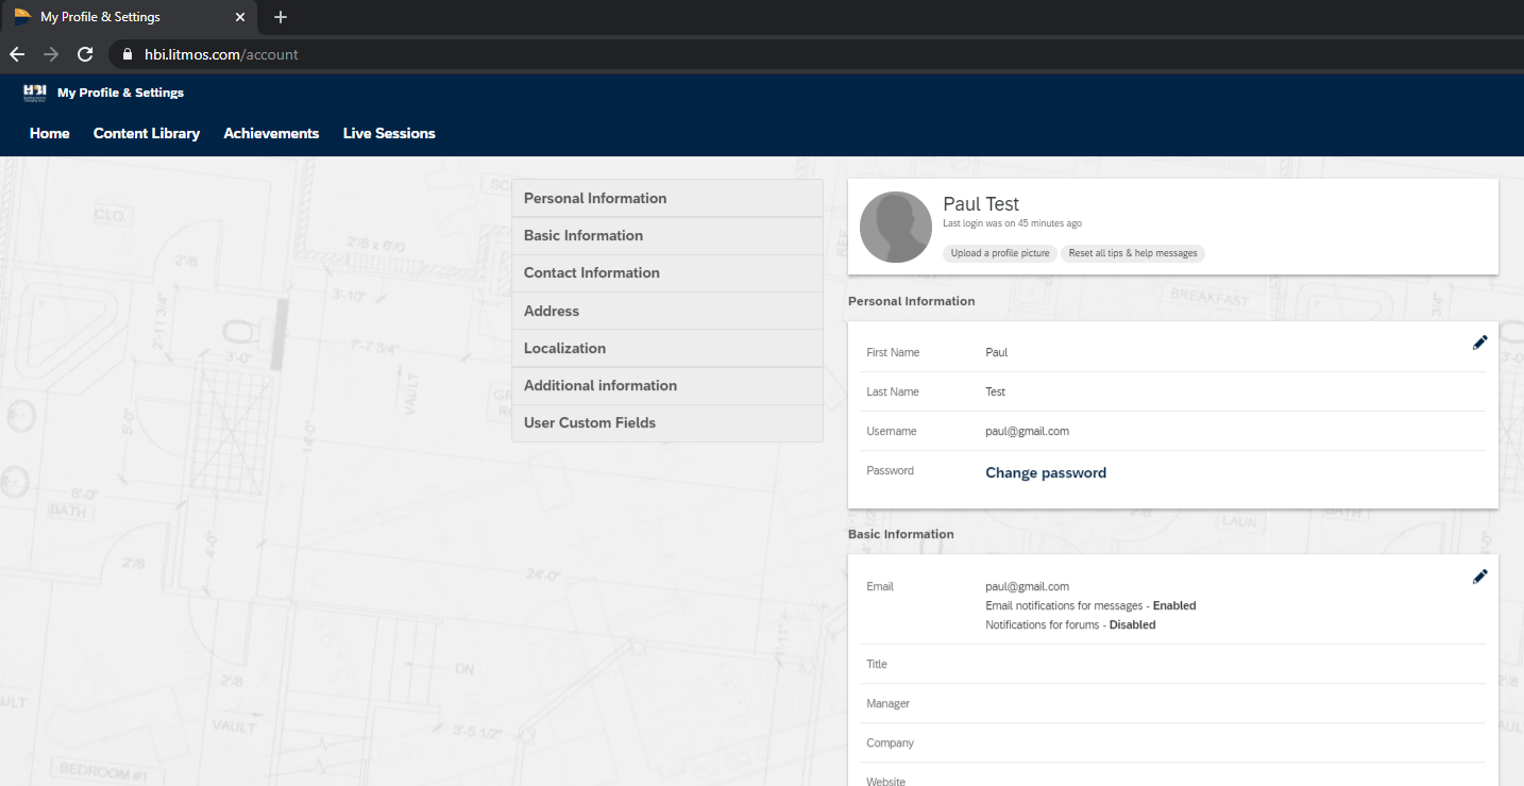Click the Basic Information edit pencil icon
Screen dimensions: 1524x786
[1480, 577]
